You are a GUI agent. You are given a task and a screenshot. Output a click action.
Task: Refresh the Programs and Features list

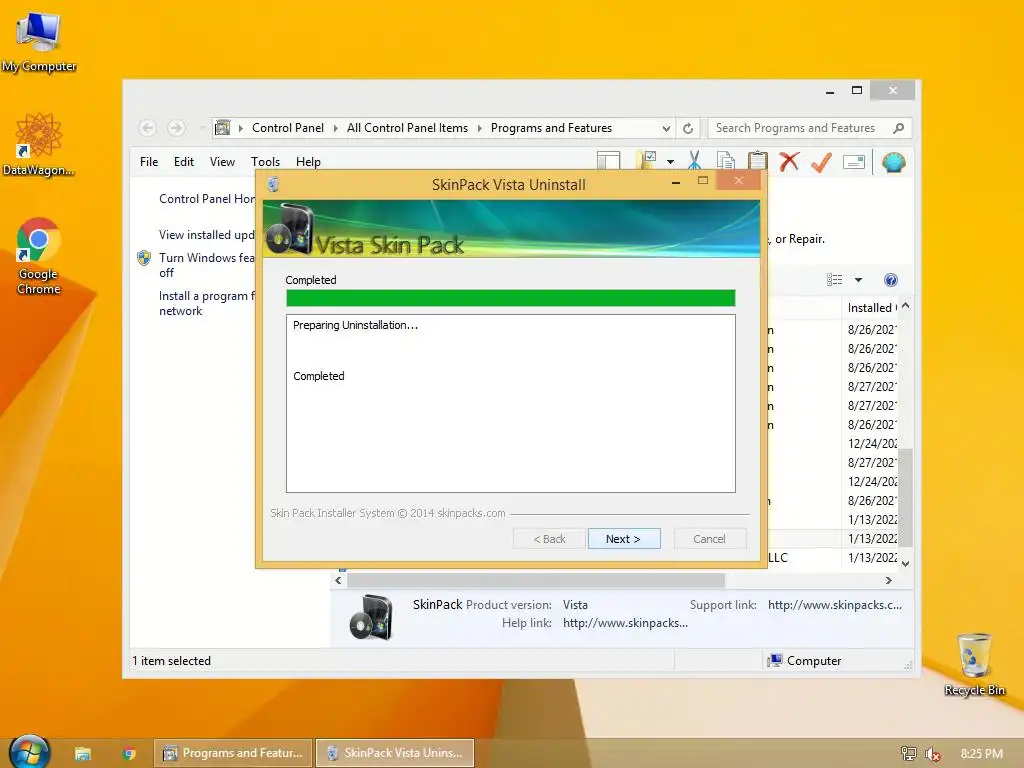pos(688,129)
